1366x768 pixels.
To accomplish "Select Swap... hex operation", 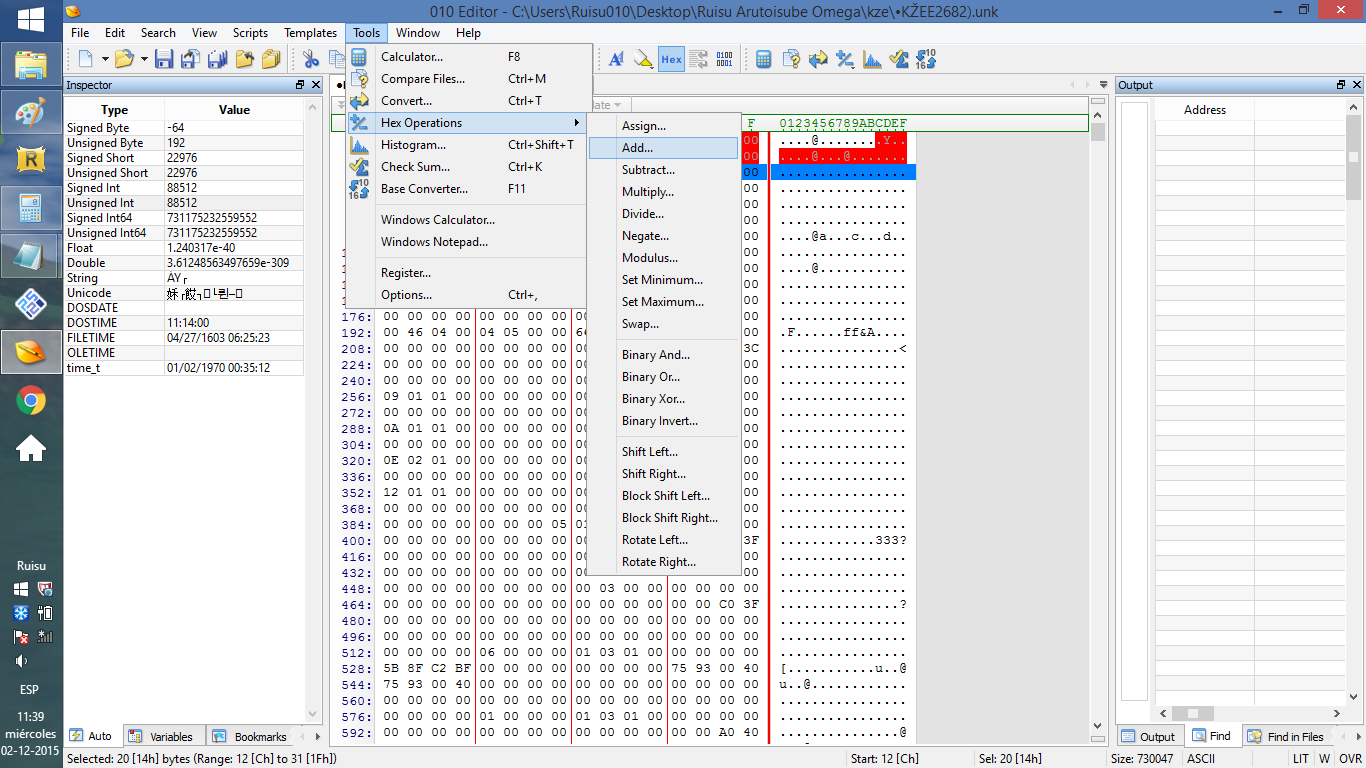I will click(663, 324).
